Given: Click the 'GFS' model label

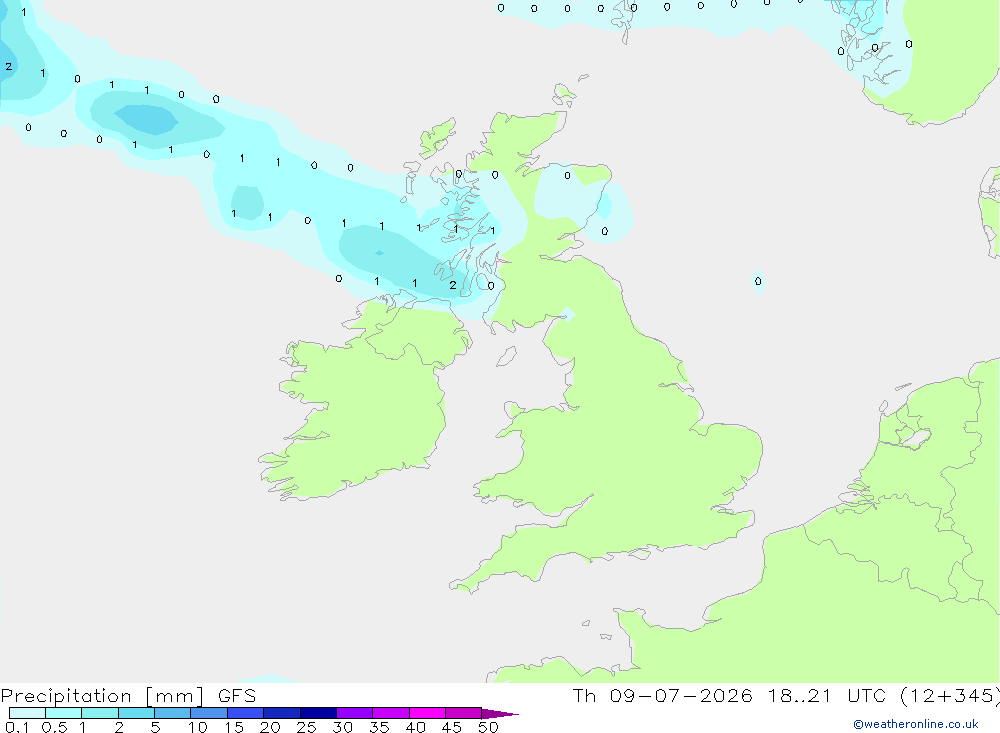Looking at the screenshot, I should click(x=237, y=696).
